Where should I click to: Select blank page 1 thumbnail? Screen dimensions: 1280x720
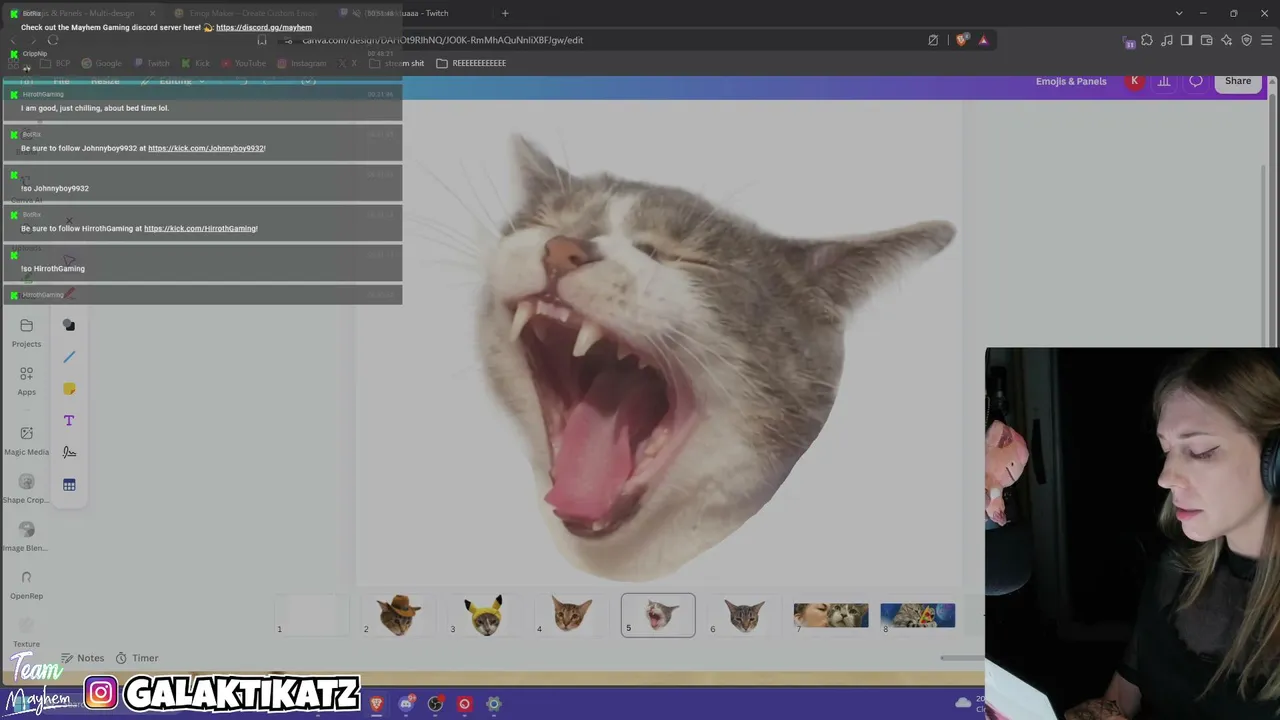[x=311, y=615]
